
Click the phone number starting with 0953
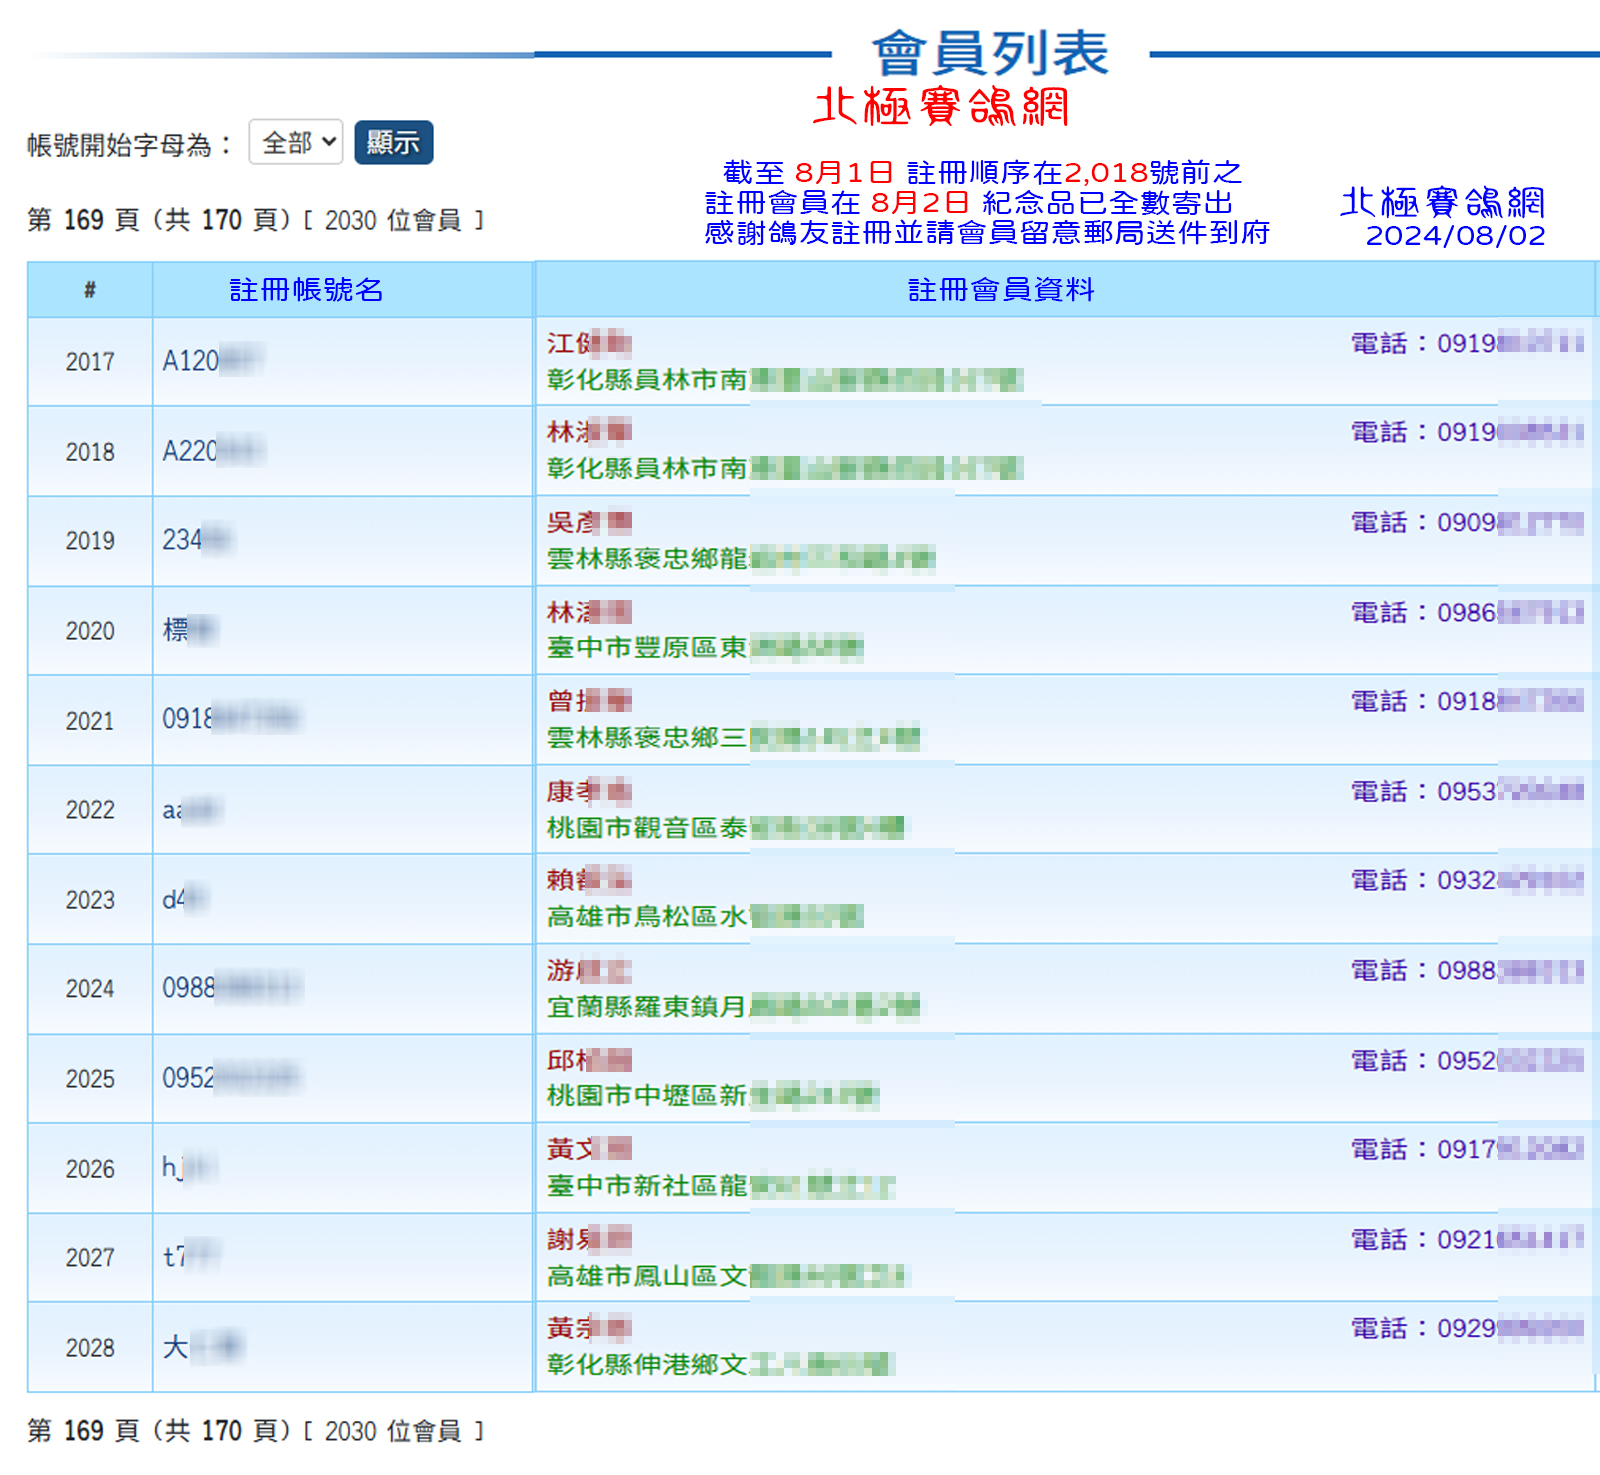click(1467, 791)
